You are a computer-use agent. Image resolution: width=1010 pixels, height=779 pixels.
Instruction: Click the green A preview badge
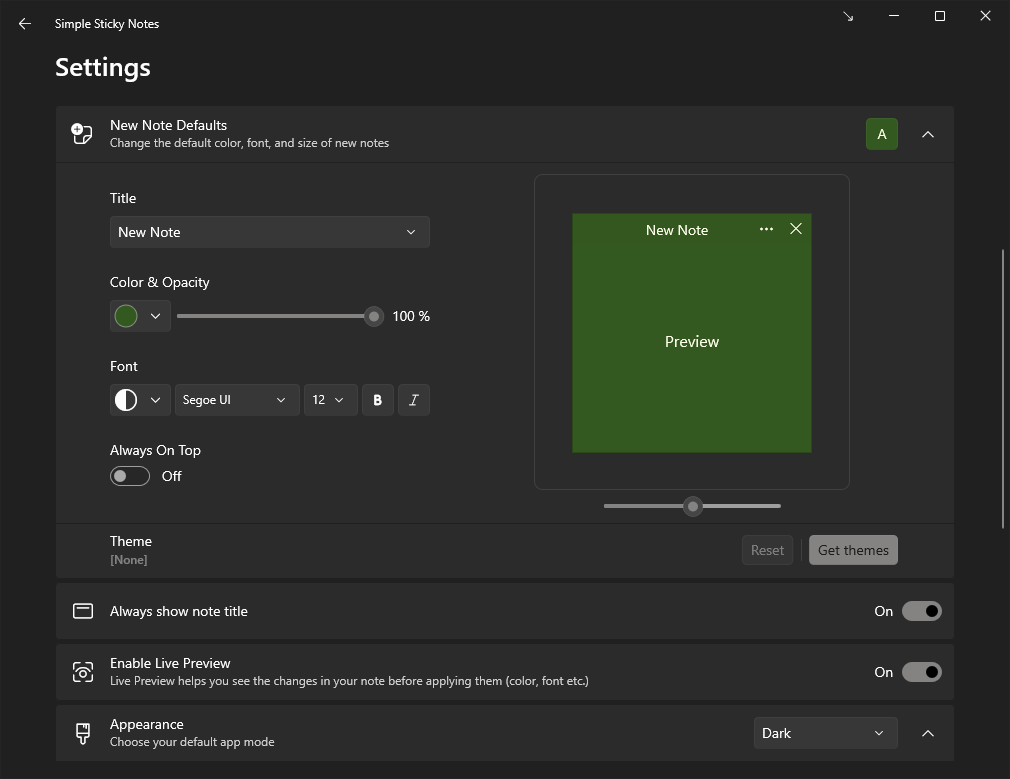[x=881, y=134]
